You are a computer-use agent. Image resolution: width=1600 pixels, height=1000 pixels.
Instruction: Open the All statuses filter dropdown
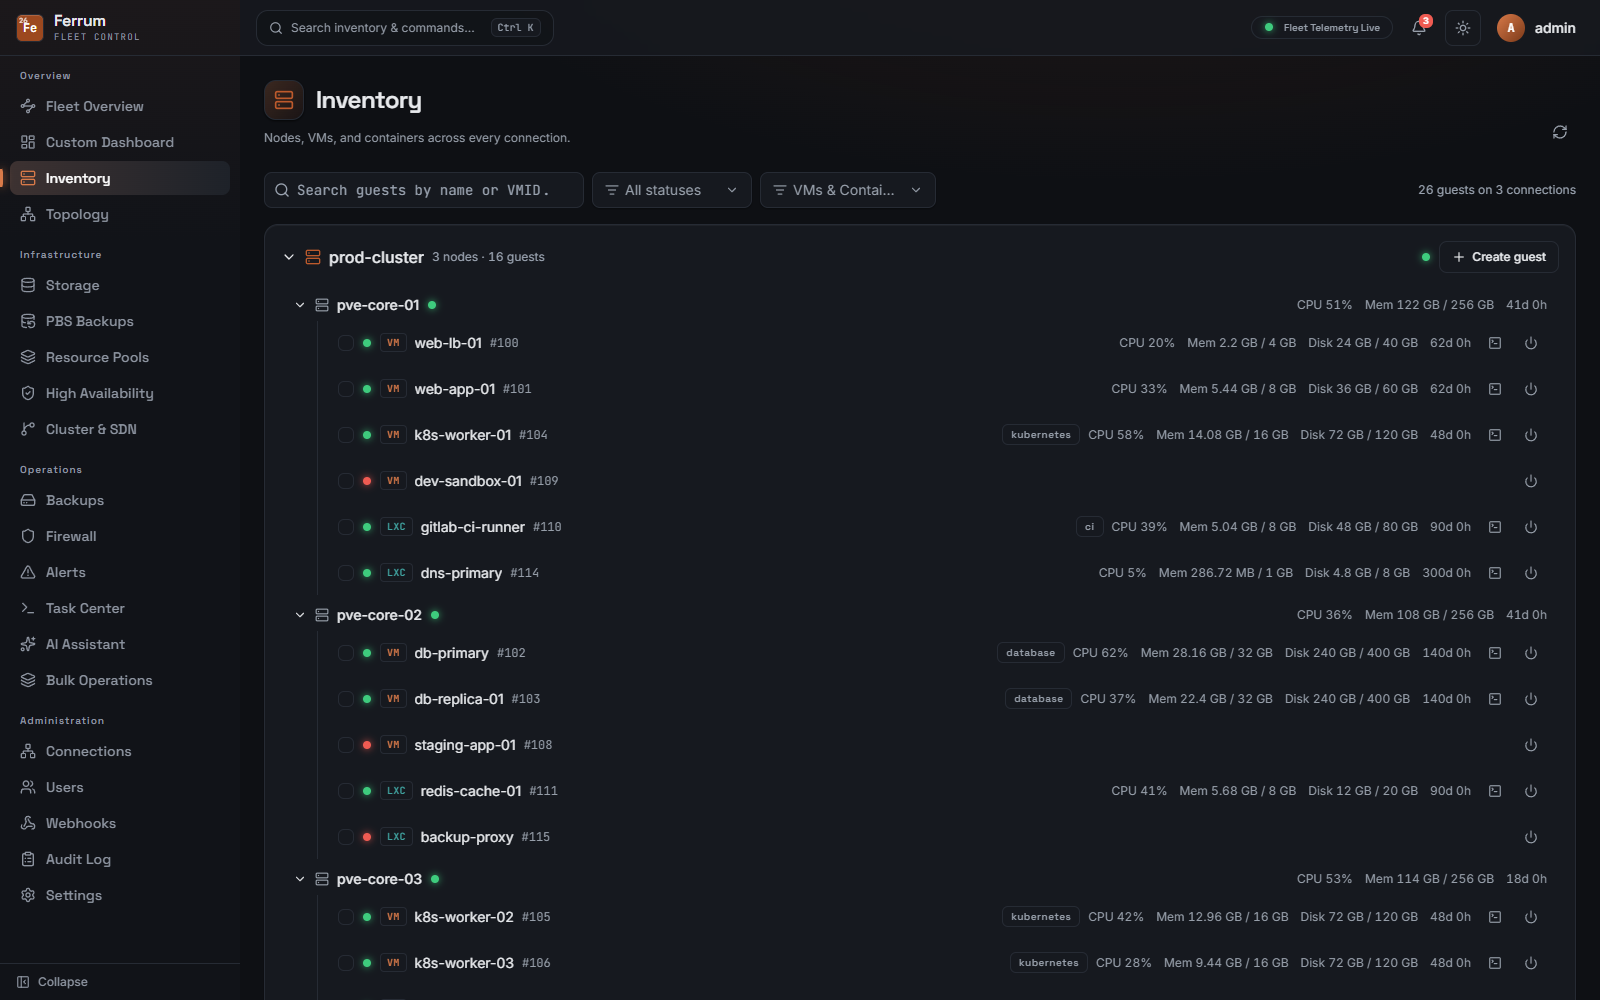672,190
